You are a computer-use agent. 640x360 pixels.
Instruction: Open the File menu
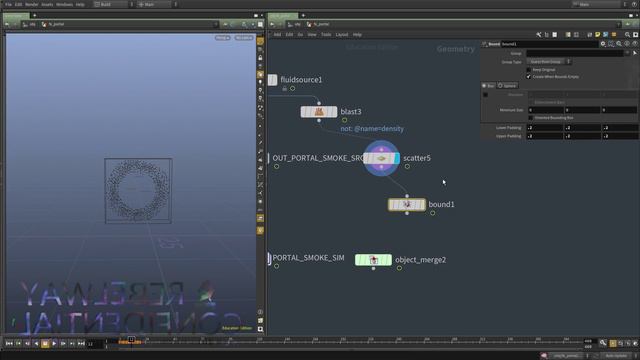tap(8, 4)
